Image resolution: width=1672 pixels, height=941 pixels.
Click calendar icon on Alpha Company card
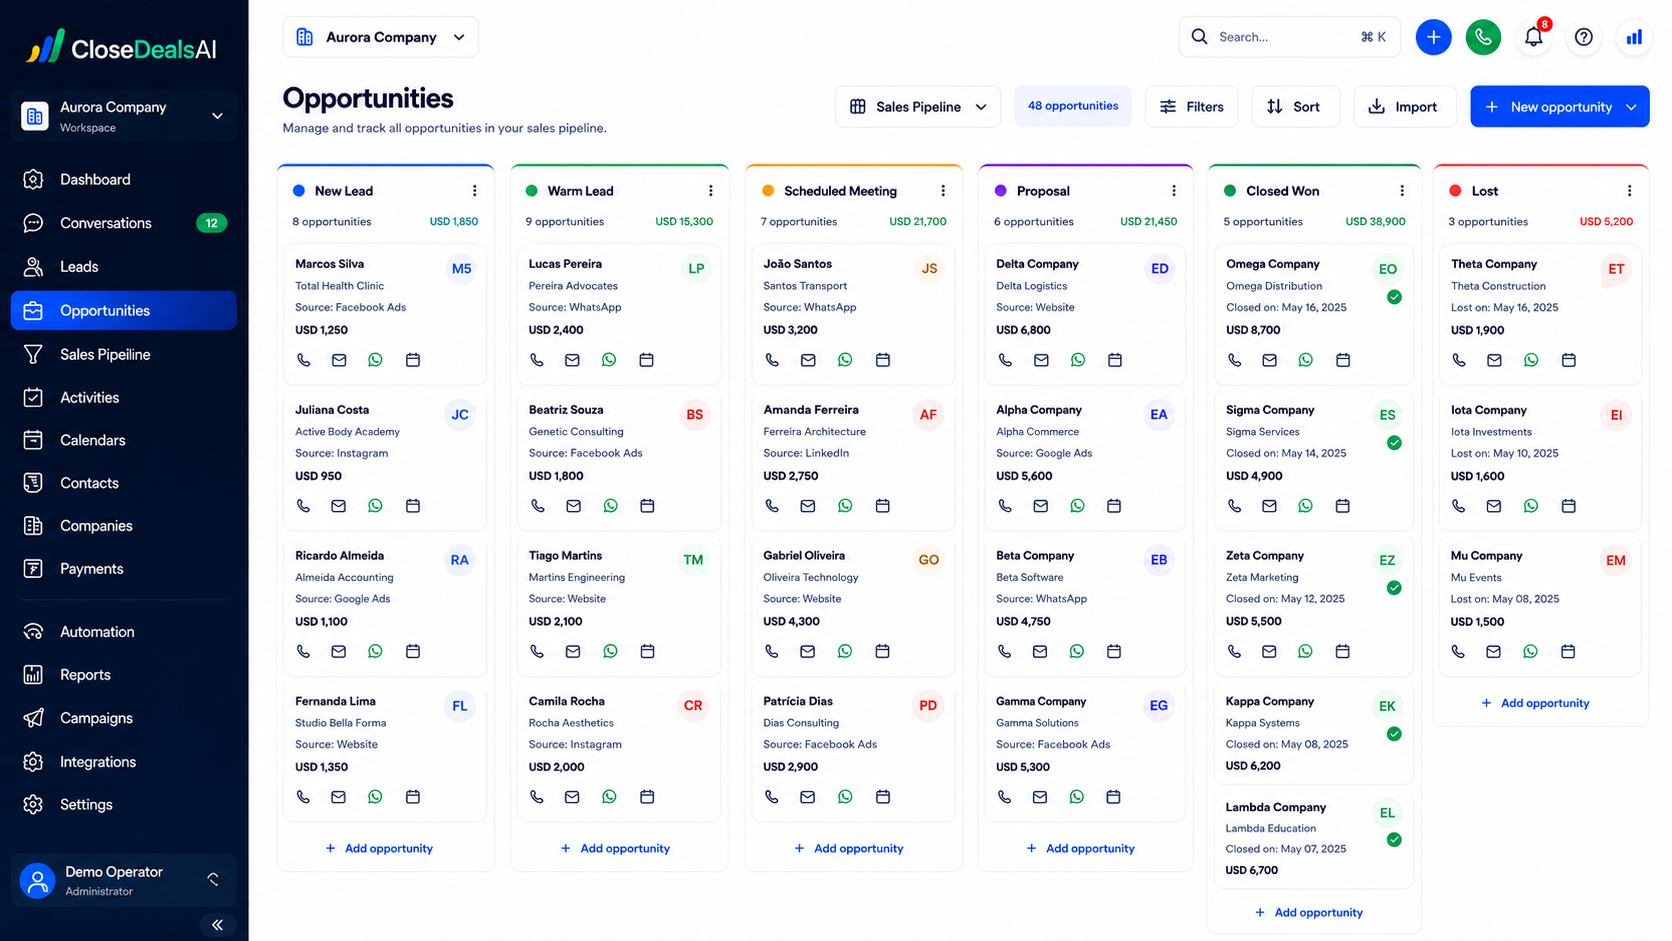[1114, 506]
